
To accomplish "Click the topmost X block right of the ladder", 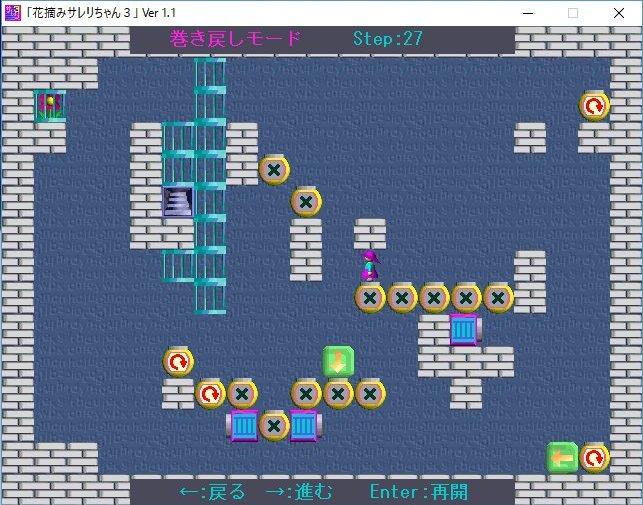I will pyautogui.click(x=274, y=170).
